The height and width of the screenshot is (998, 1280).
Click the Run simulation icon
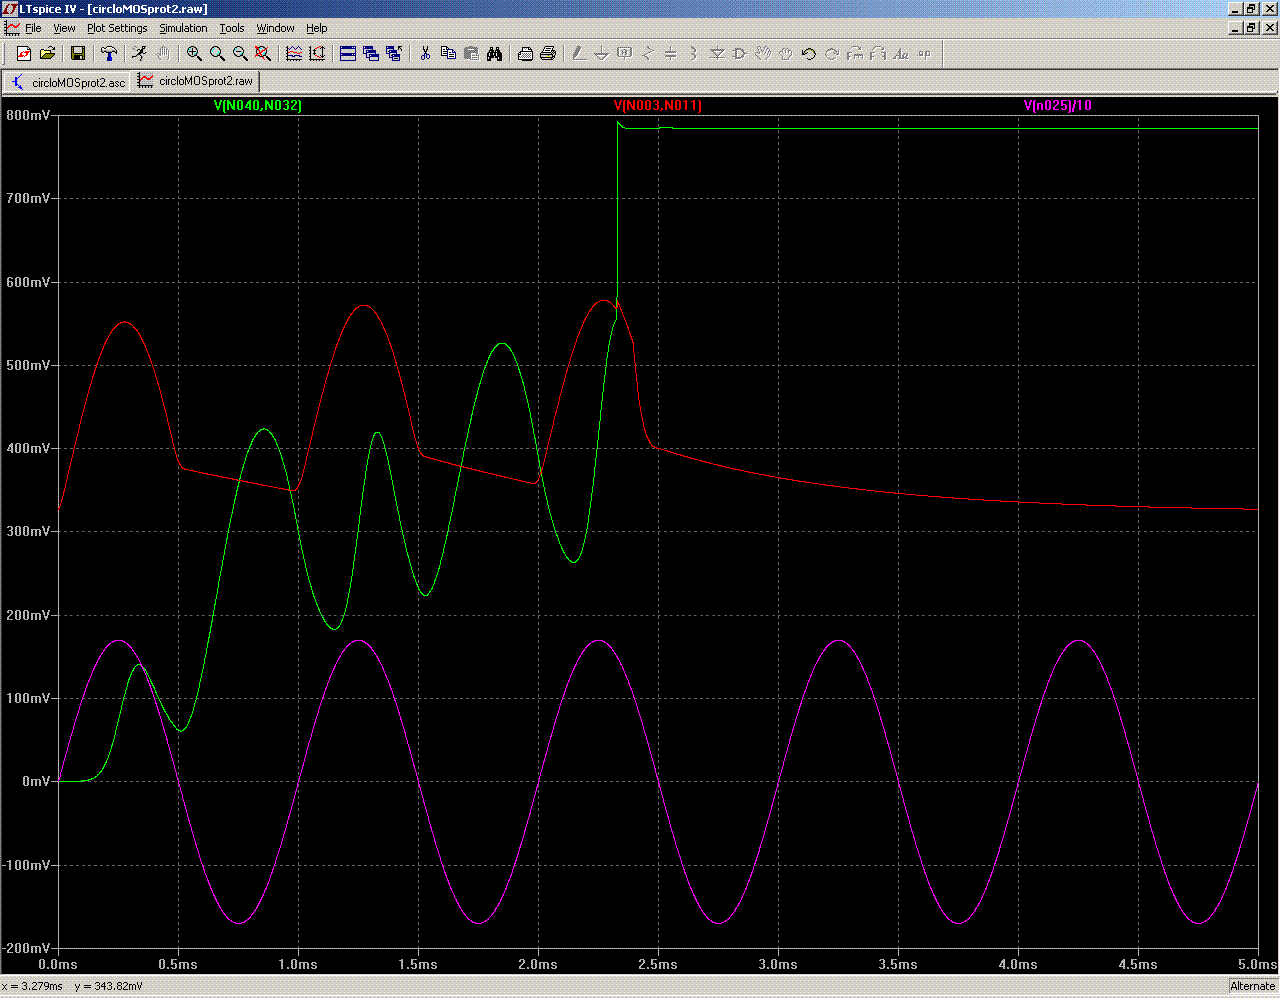pyautogui.click(x=139, y=54)
